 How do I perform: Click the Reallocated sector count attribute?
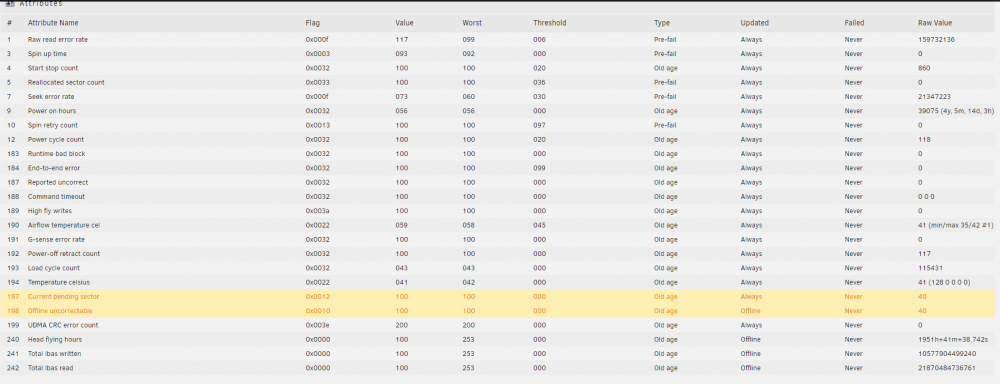point(66,82)
